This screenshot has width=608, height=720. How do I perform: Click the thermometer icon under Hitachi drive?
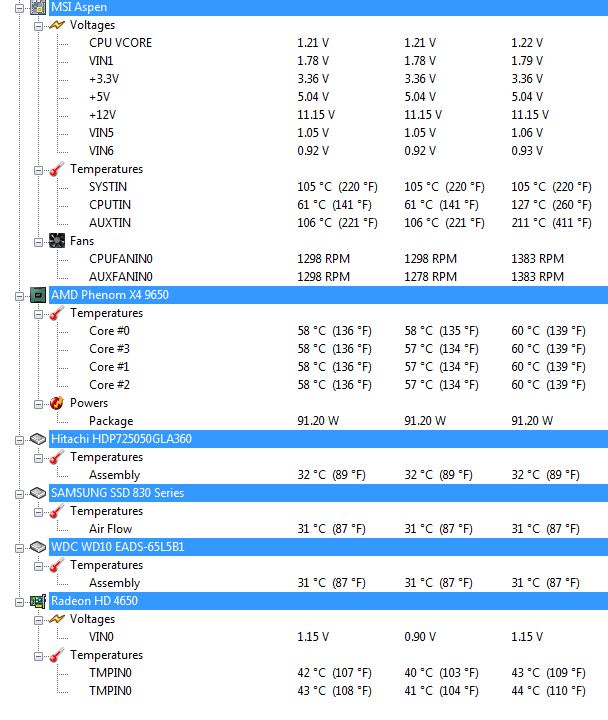56,457
